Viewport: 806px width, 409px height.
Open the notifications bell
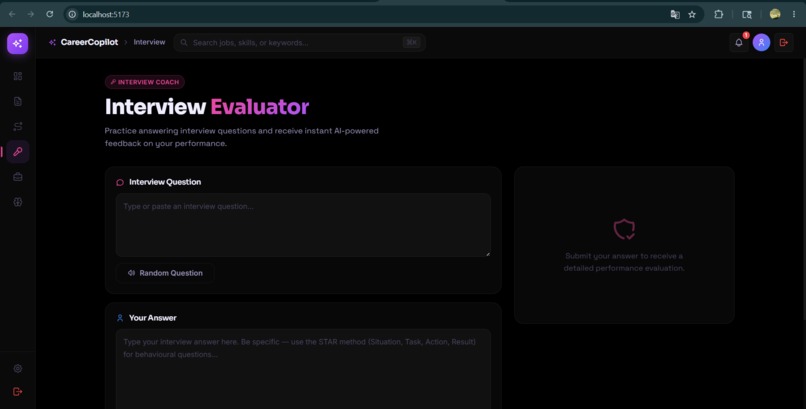(x=739, y=43)
